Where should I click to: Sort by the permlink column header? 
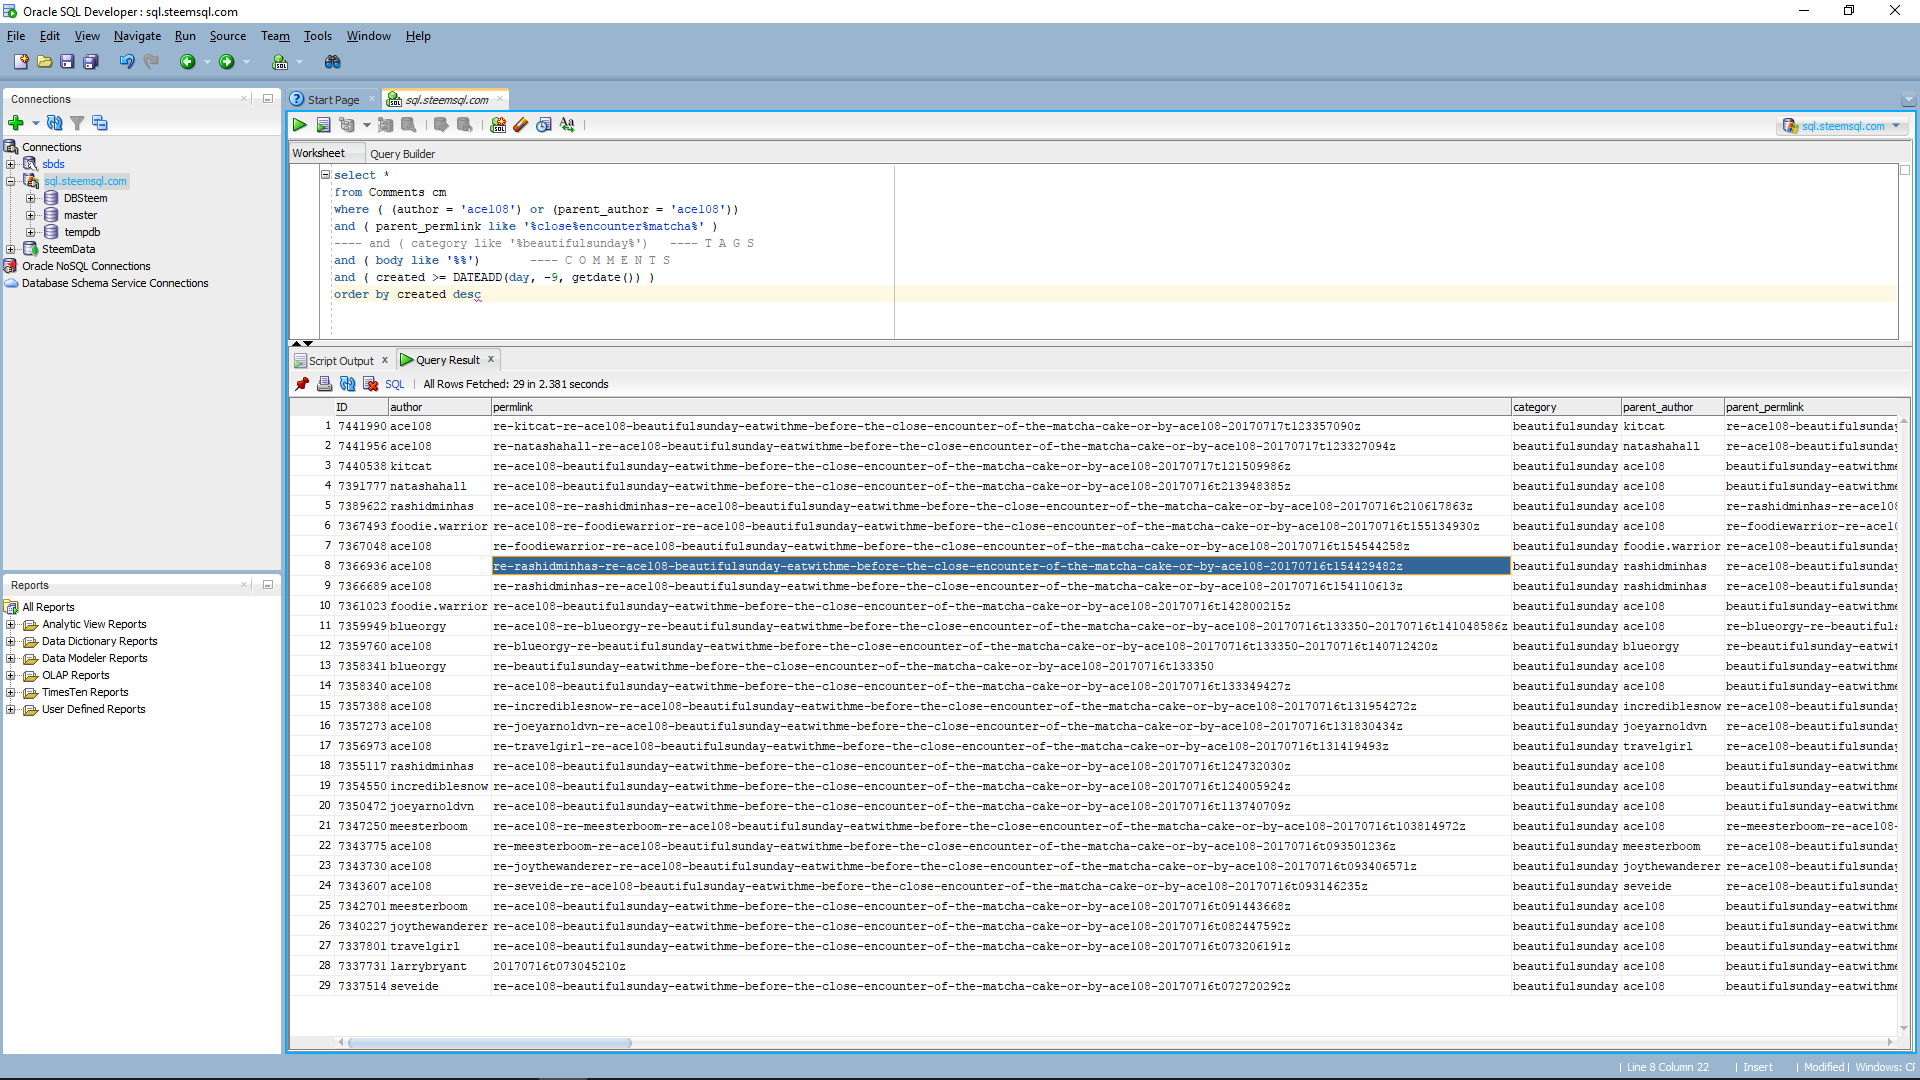click(1000, 407)
